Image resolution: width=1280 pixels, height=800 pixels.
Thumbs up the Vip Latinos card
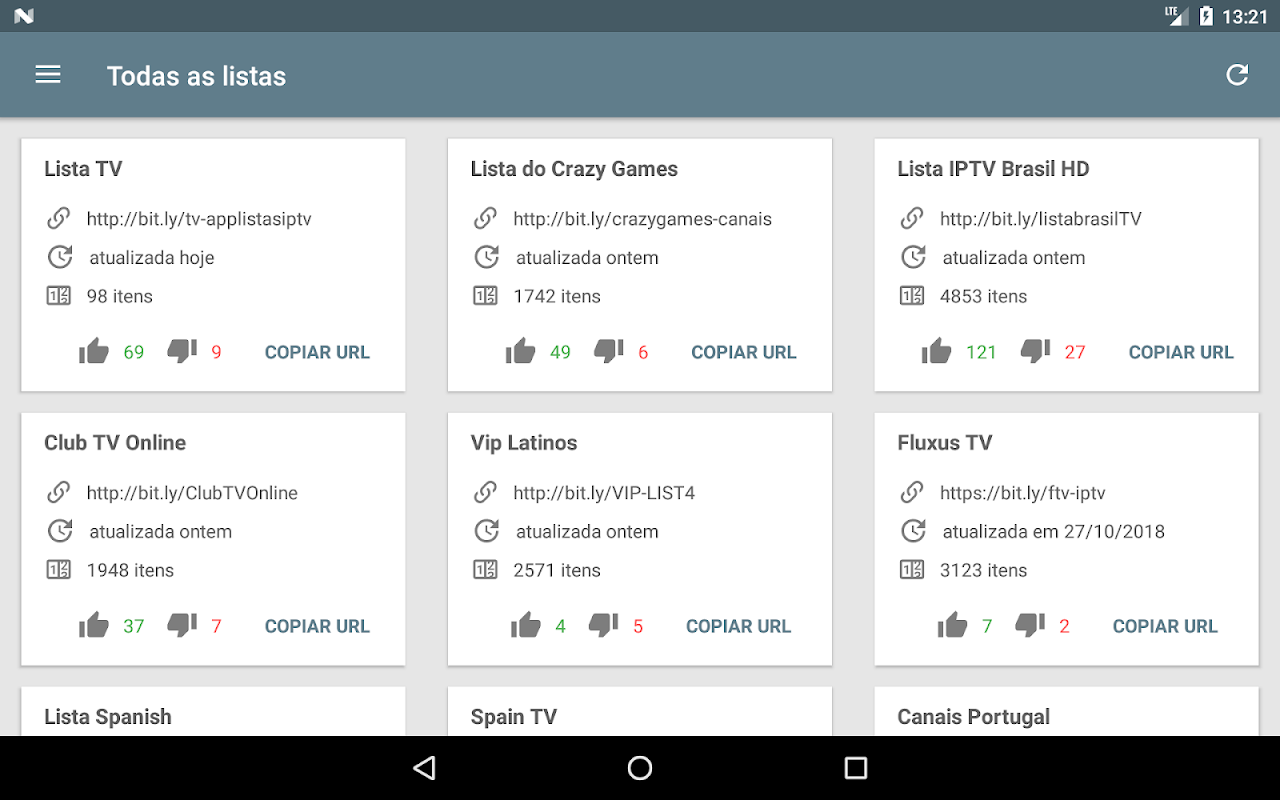pos(526,625)
